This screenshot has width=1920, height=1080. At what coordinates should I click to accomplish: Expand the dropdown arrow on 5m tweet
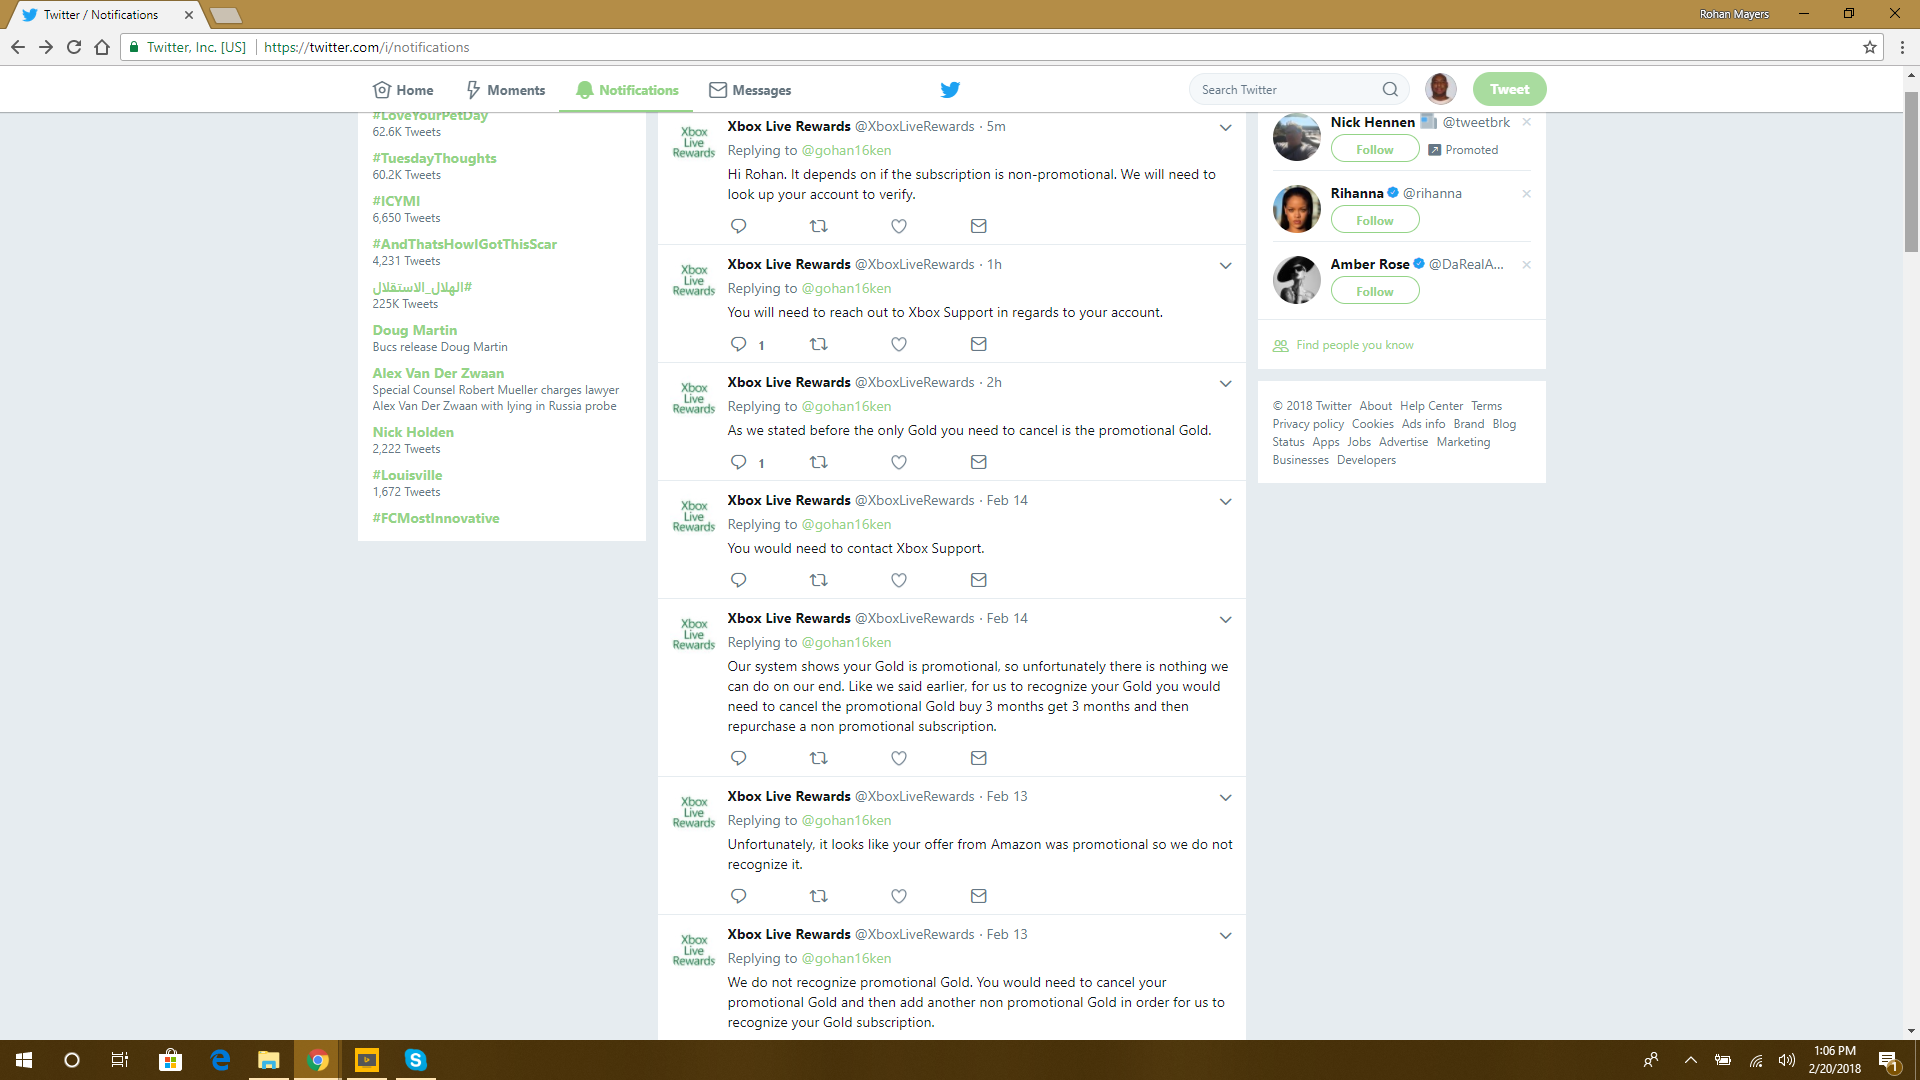pos(1225,128)
